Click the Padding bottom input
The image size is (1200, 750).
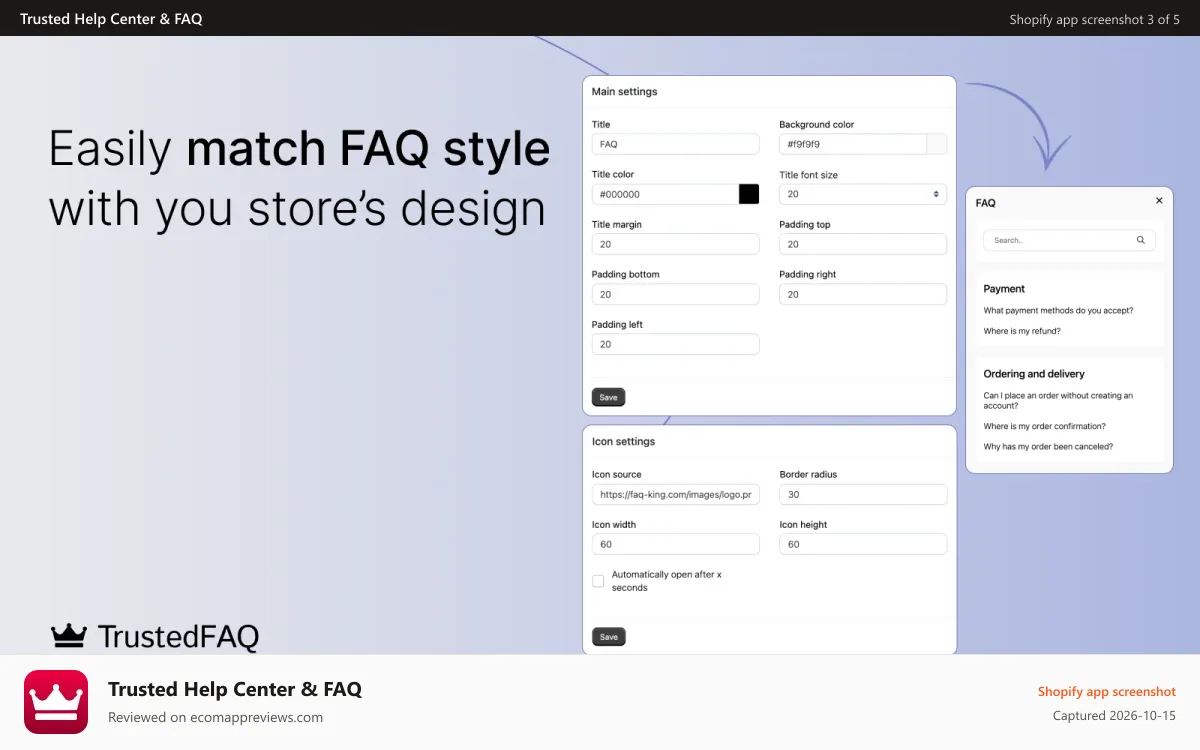coord(675,294)
